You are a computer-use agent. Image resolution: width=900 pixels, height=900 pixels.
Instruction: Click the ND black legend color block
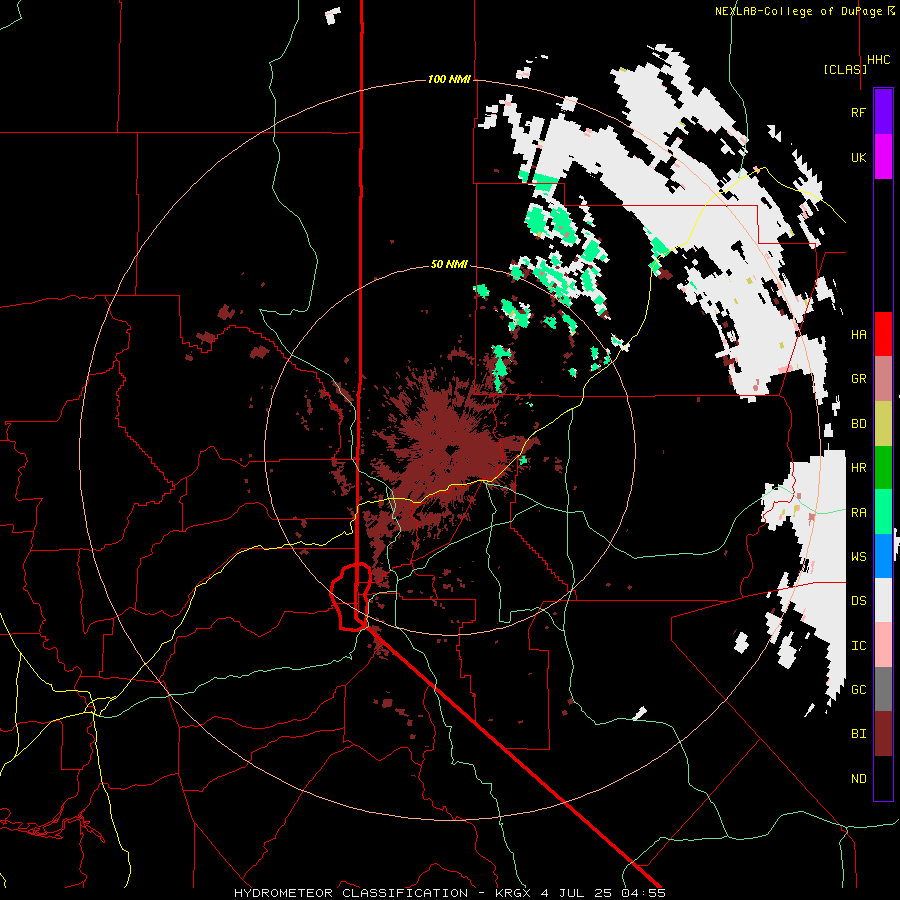point(883,778)
